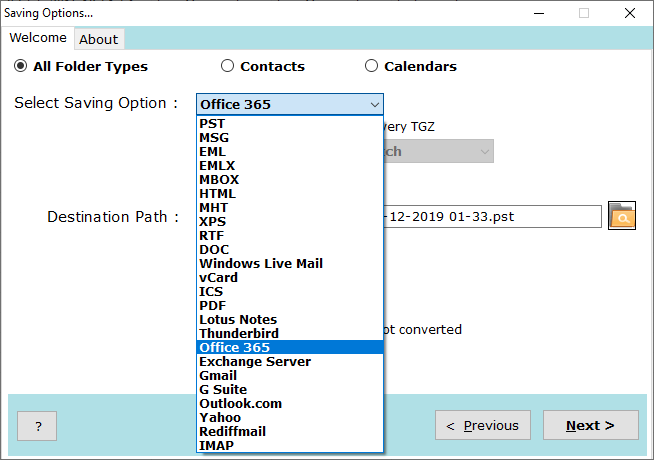Pick Outlook.com as the saving option

point(290,403)
